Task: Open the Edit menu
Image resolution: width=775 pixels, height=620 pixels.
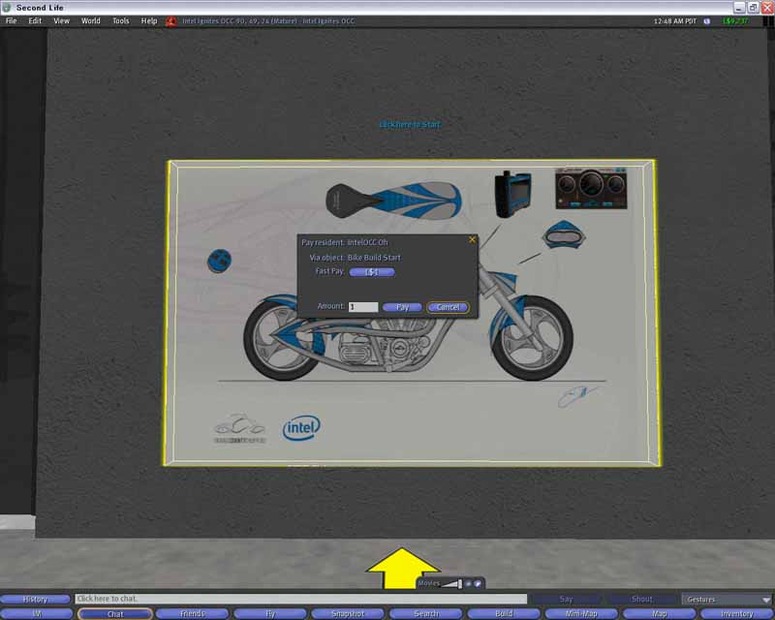Action: tap(35, 21)
